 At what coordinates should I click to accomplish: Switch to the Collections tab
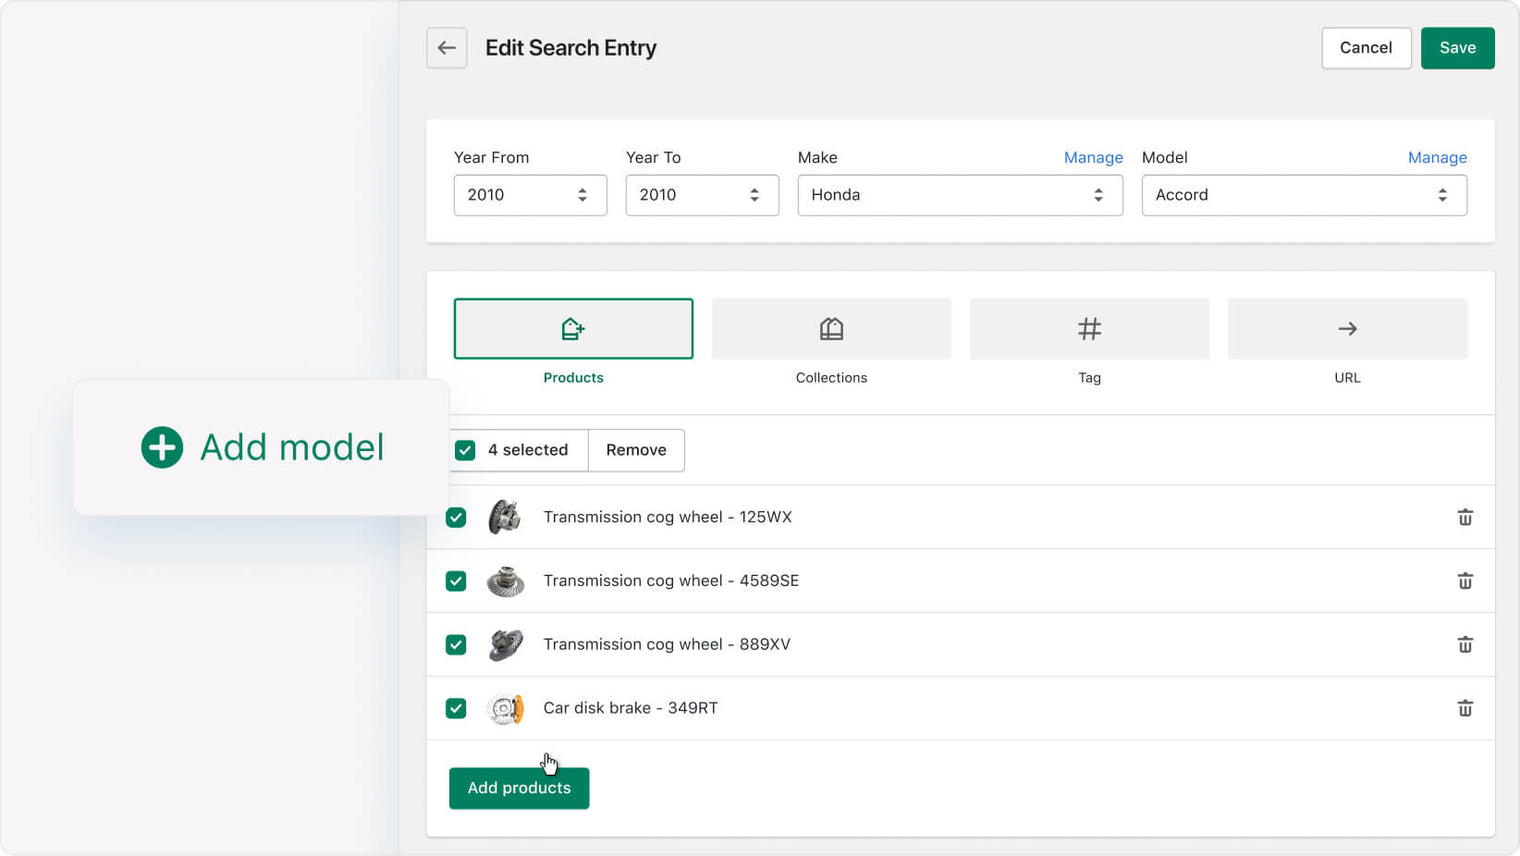[831, 328]
